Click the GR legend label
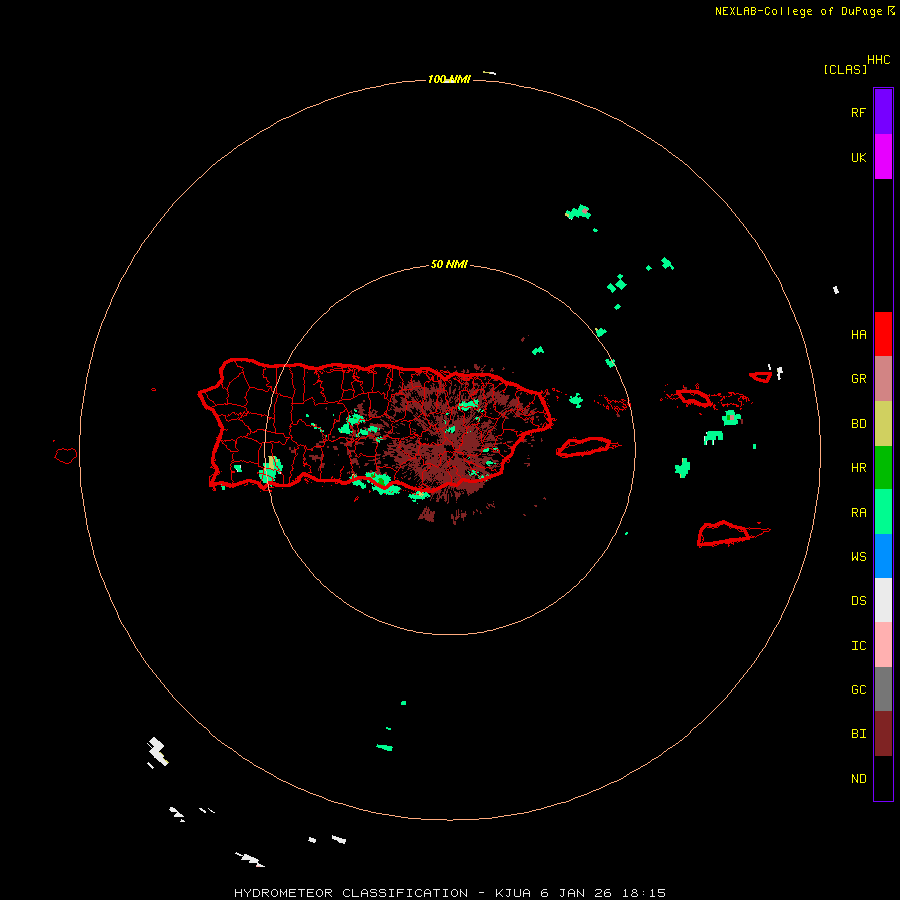The image size is (900, 900). 858,379
